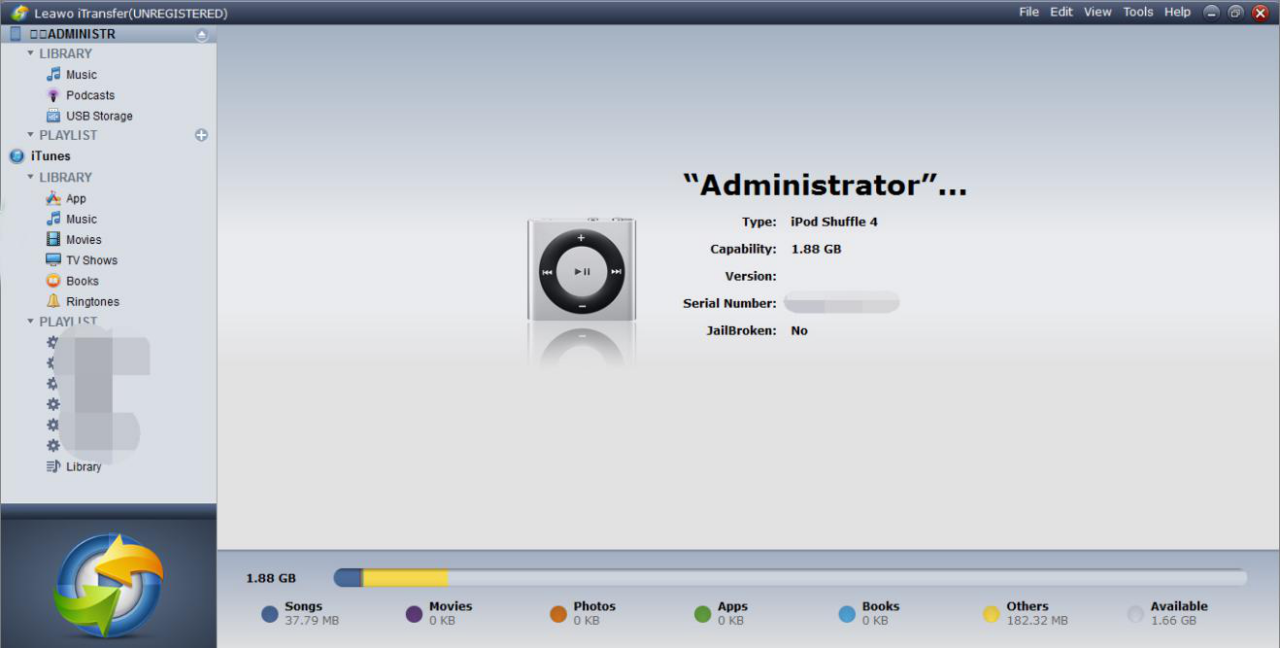This screenshot has height=648, width=1280.
Task: Open the Library playlist at sidebar bottom
Action: [84, 467]
